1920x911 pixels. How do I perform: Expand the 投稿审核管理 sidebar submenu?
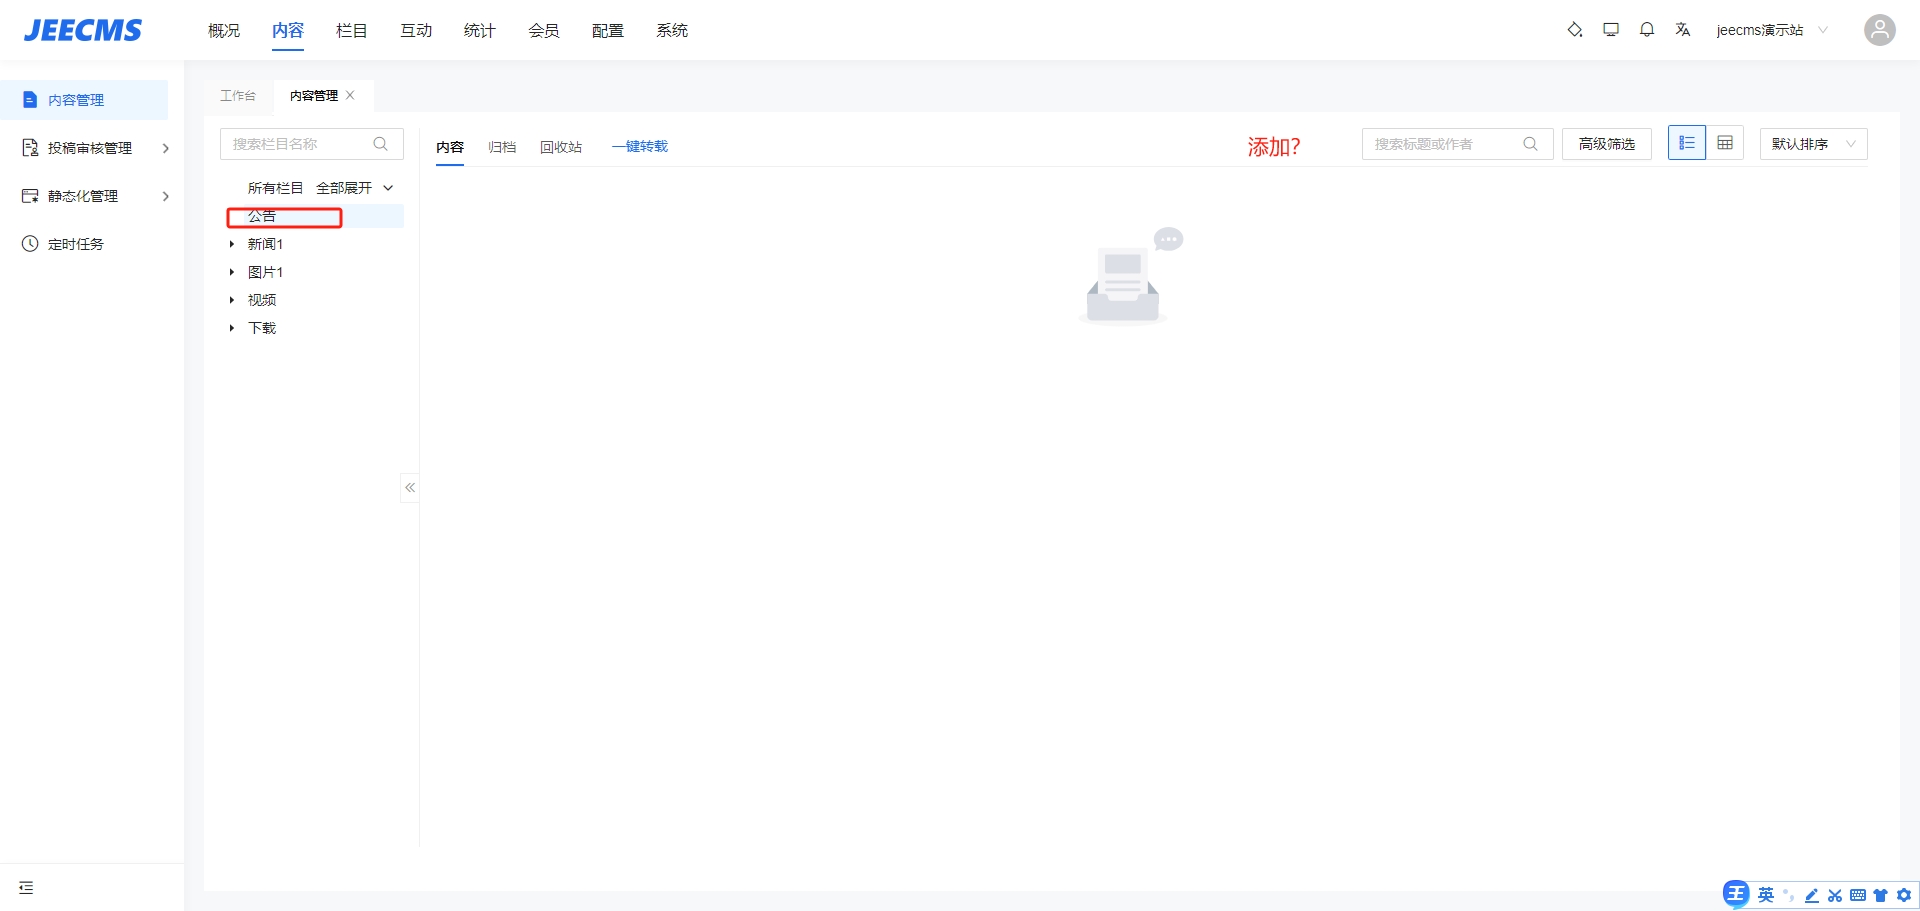[165, 148]
